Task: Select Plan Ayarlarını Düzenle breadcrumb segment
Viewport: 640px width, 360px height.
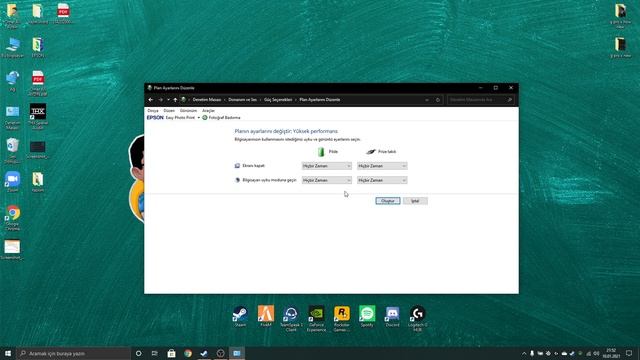Action: 320,100
